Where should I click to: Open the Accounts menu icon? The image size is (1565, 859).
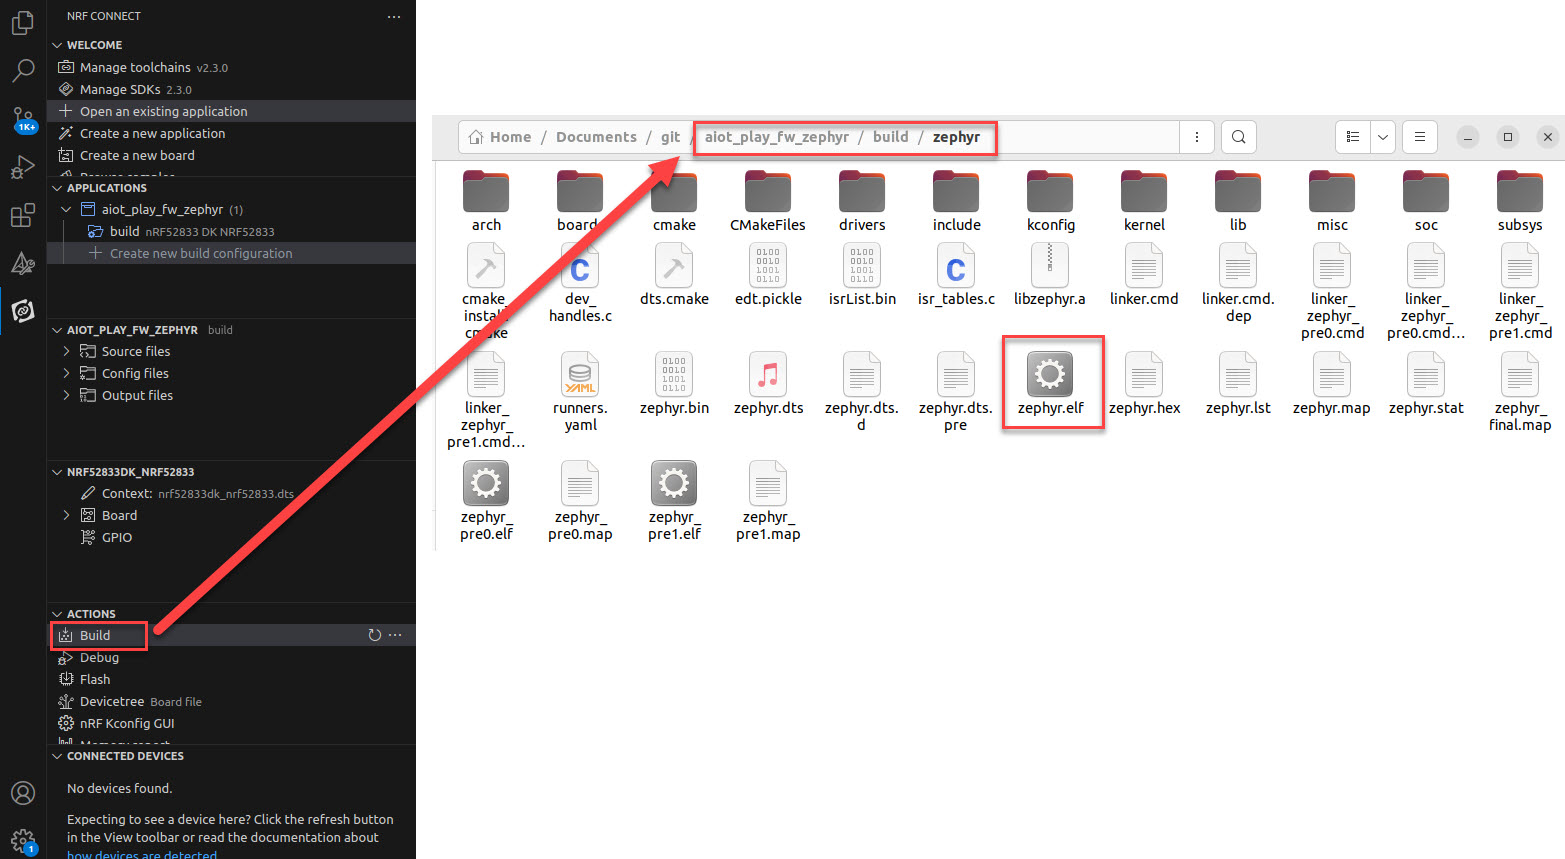[x=22, y=793]
